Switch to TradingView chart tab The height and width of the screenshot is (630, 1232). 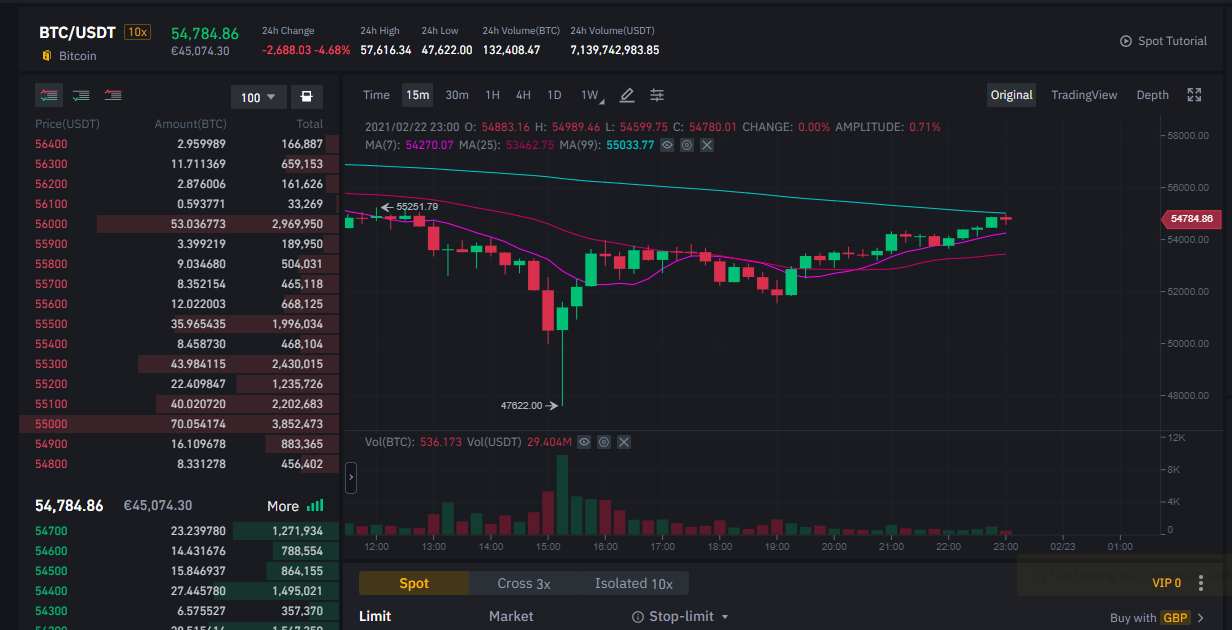pyautogui.click(x=1084, y=95)
